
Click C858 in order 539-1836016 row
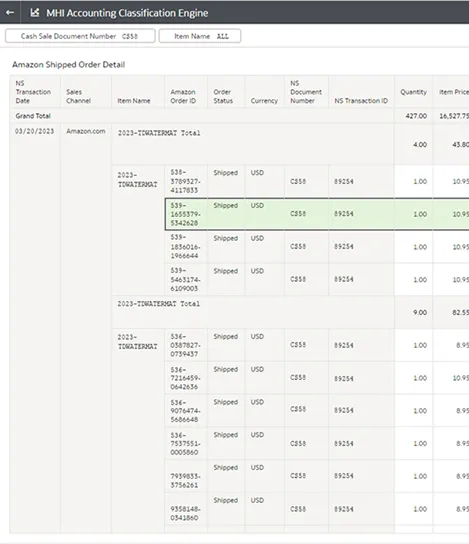tap(298, 247)
